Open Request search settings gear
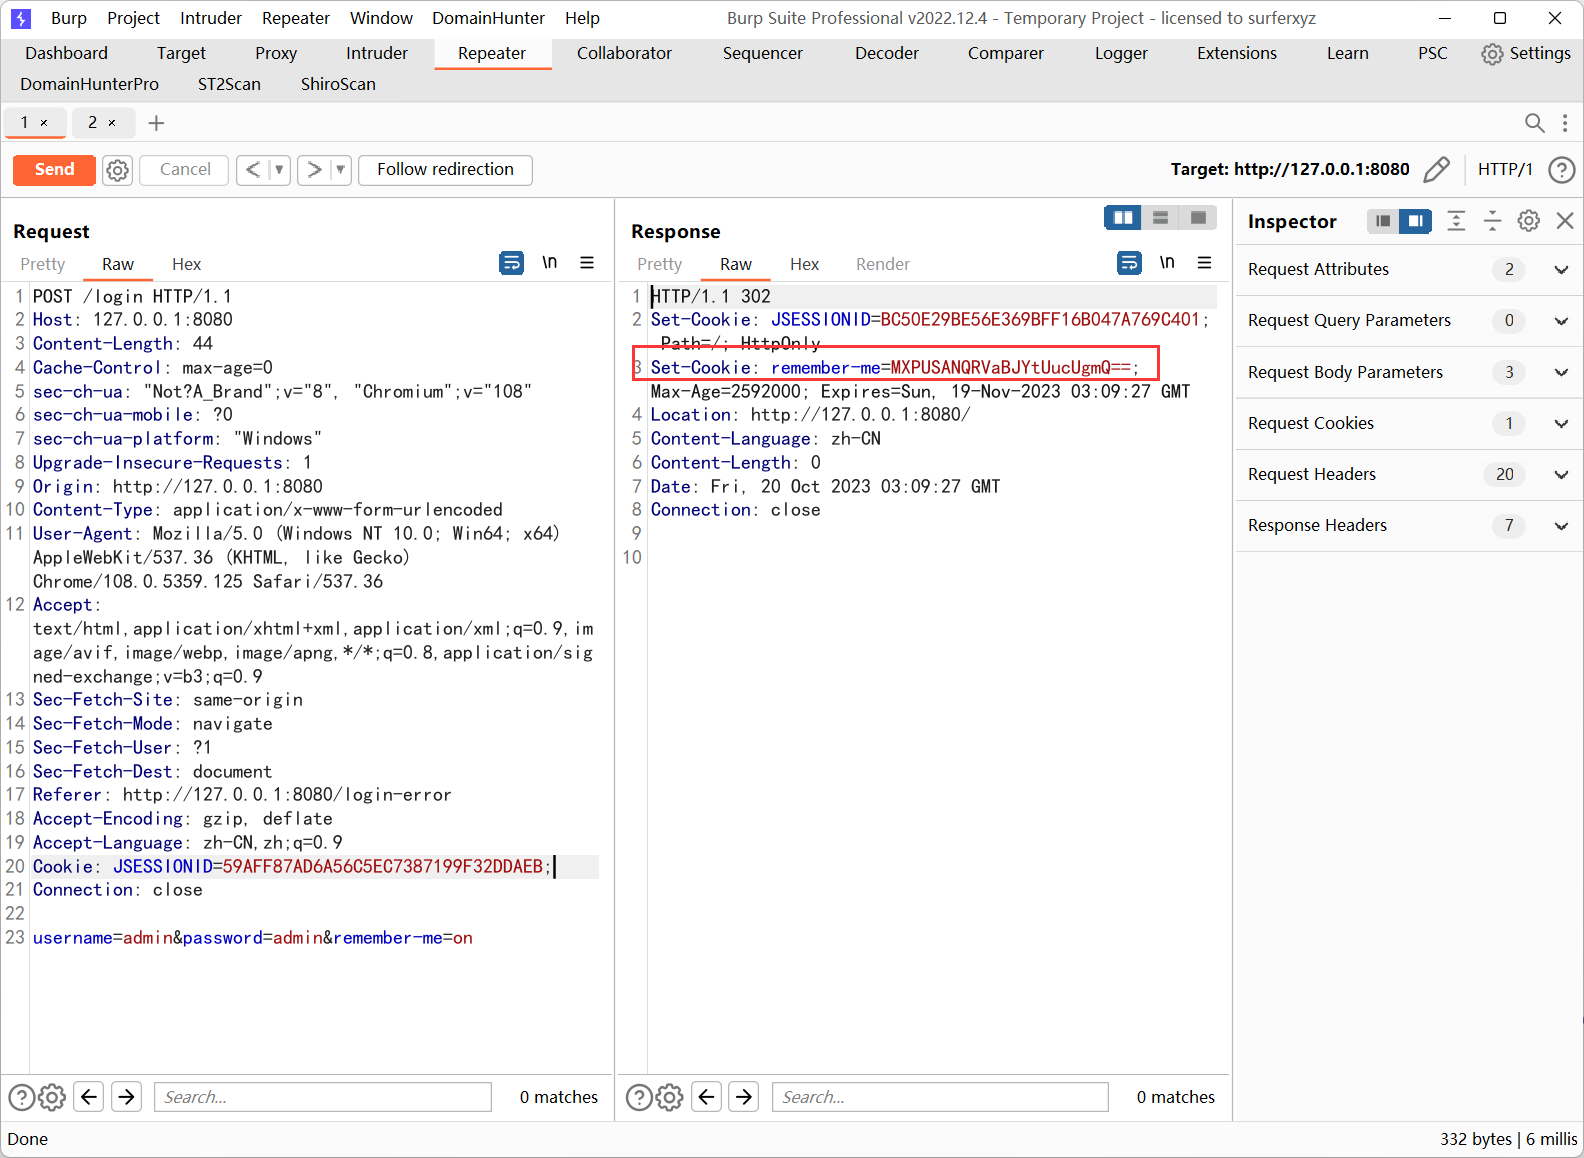Image resolution: width=1584 pixels, height=1158 pixels. click(x=52, y=1097)
